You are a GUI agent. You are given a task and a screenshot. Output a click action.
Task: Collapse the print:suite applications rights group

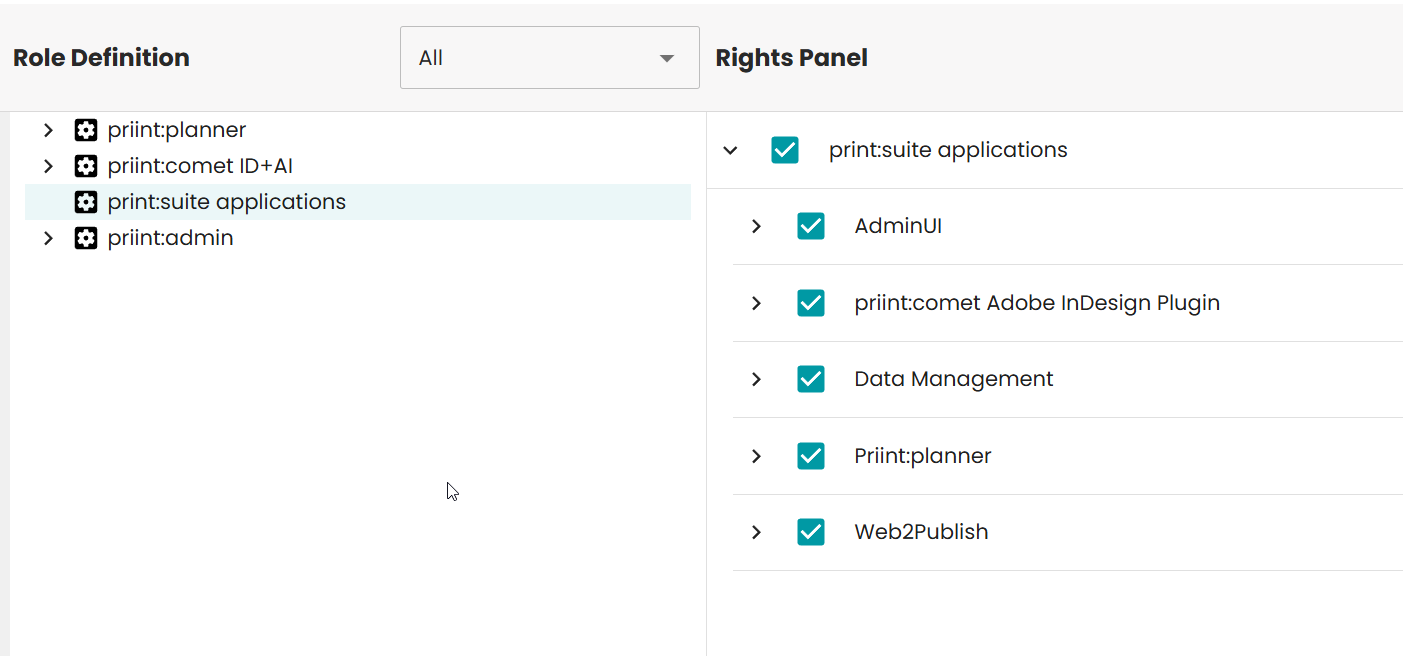[731, 150]
